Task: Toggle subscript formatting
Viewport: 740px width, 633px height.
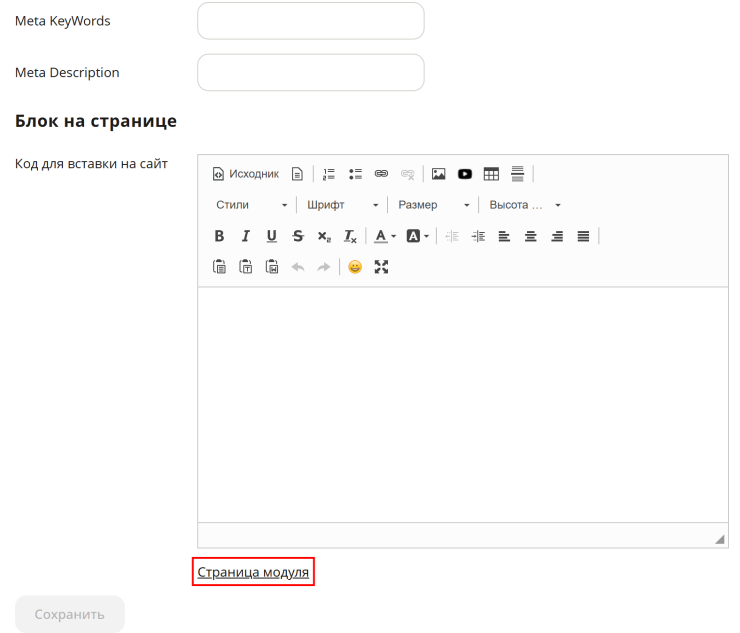Action: [324, 236]
